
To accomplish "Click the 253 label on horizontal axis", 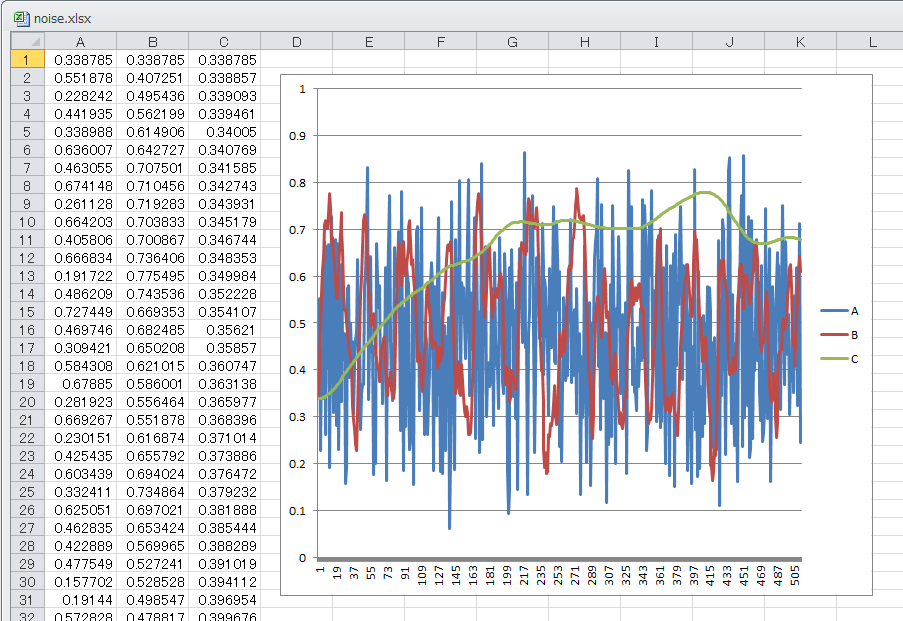I will [x=559, y=577].
